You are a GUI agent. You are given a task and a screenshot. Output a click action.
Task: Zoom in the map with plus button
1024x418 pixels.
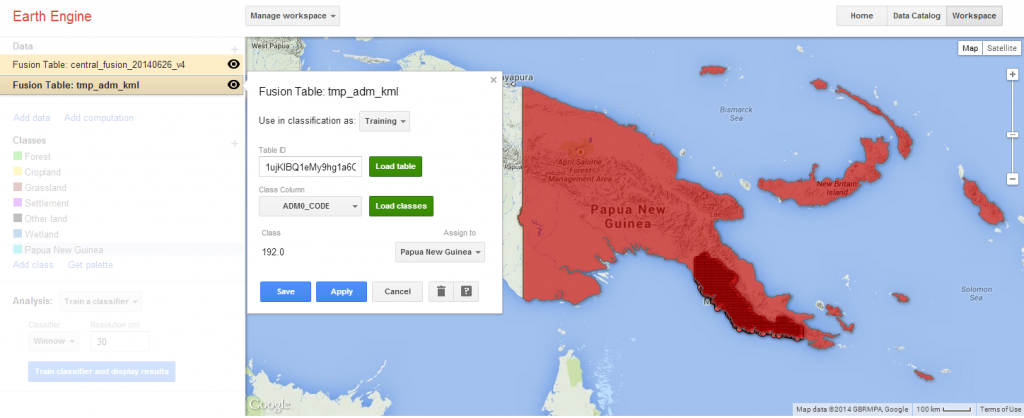tap(1012, 74)
